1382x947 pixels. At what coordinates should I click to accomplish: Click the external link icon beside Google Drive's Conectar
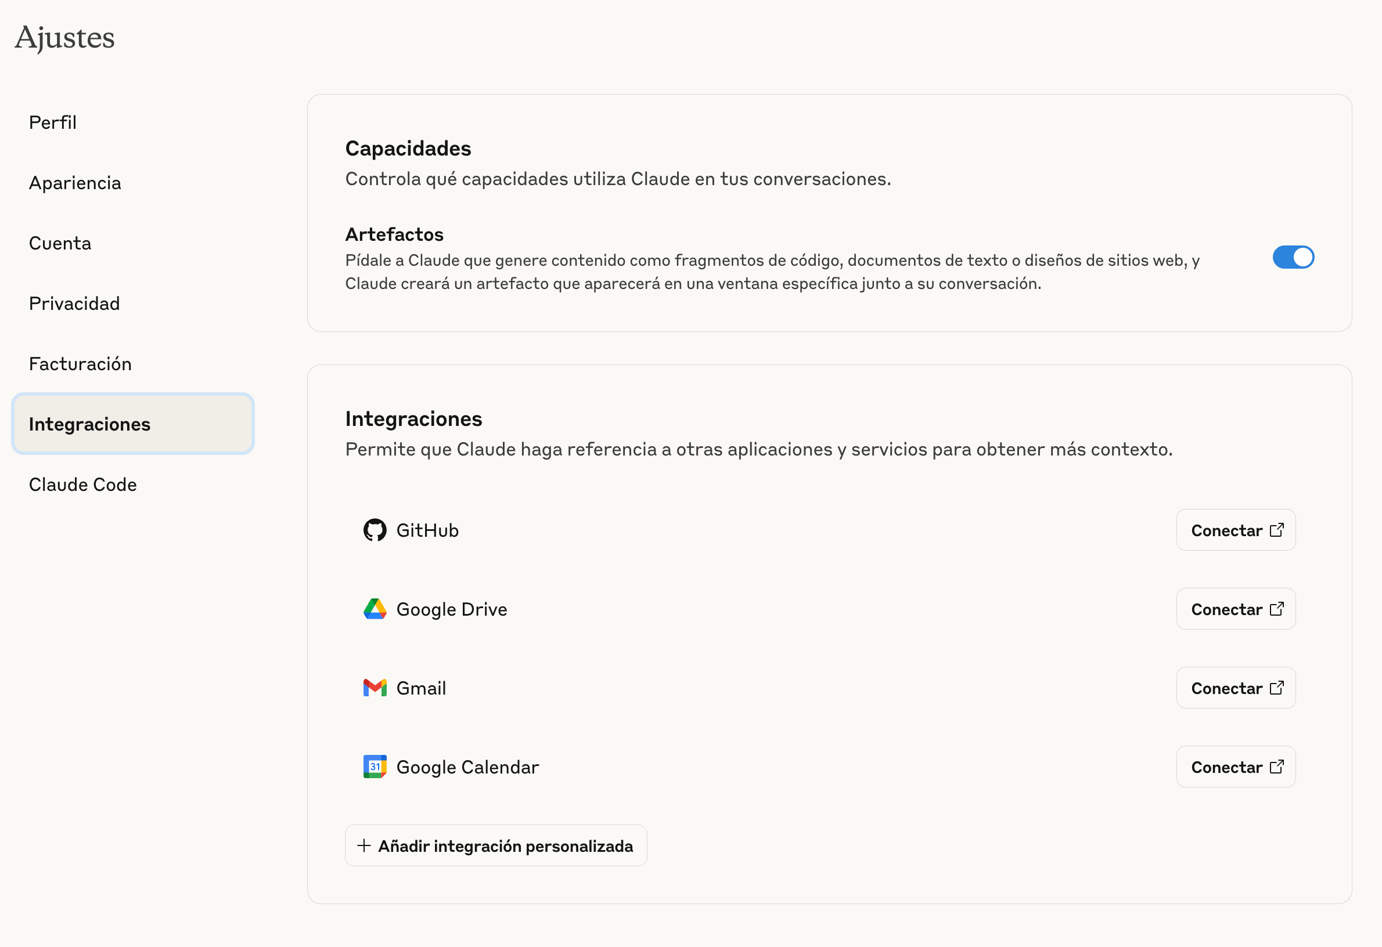point(1276,608)
